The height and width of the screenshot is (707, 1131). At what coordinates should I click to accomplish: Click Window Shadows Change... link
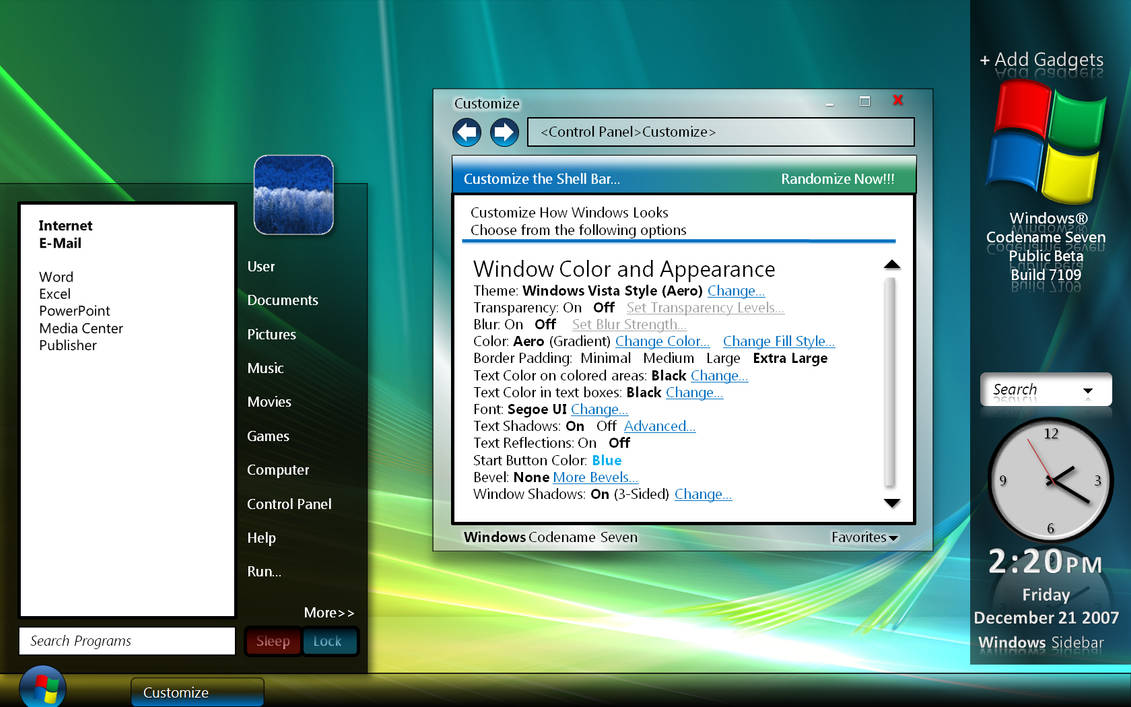703,494
